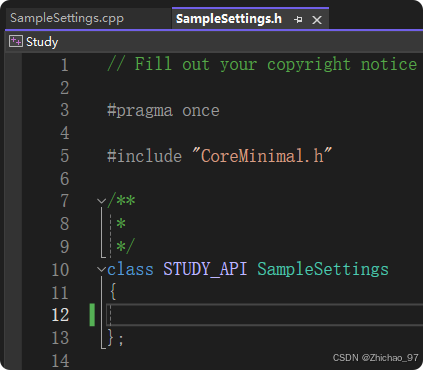Image resolution: width=423 pixels, height=370 pixels.
Task: Collapse the class definition at line 10
Action: (101, 269)
